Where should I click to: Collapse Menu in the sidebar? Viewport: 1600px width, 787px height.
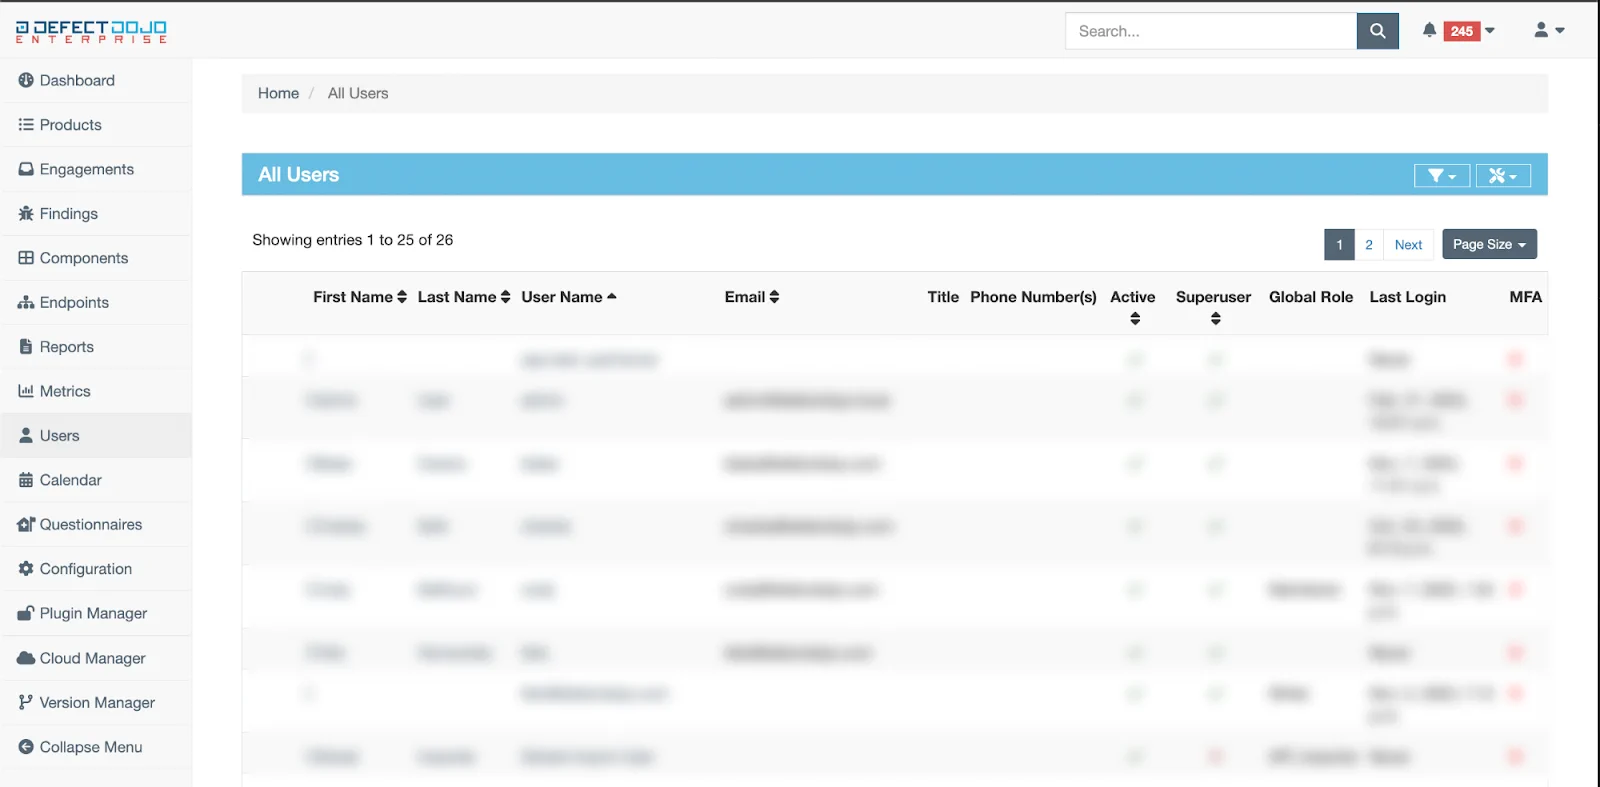pos(90,748)
